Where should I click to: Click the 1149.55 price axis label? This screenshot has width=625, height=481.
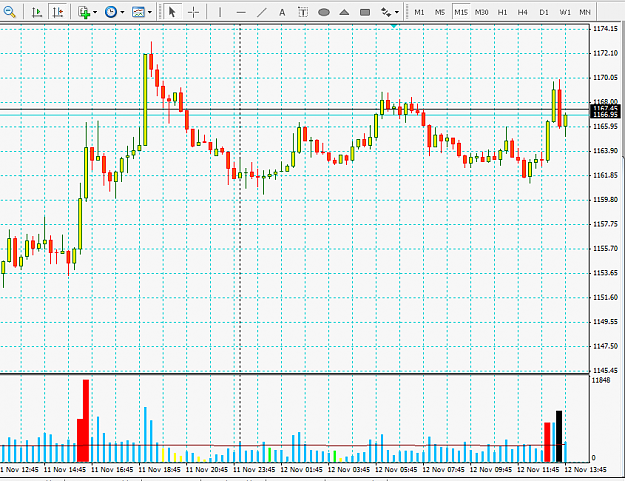point(605,322)
